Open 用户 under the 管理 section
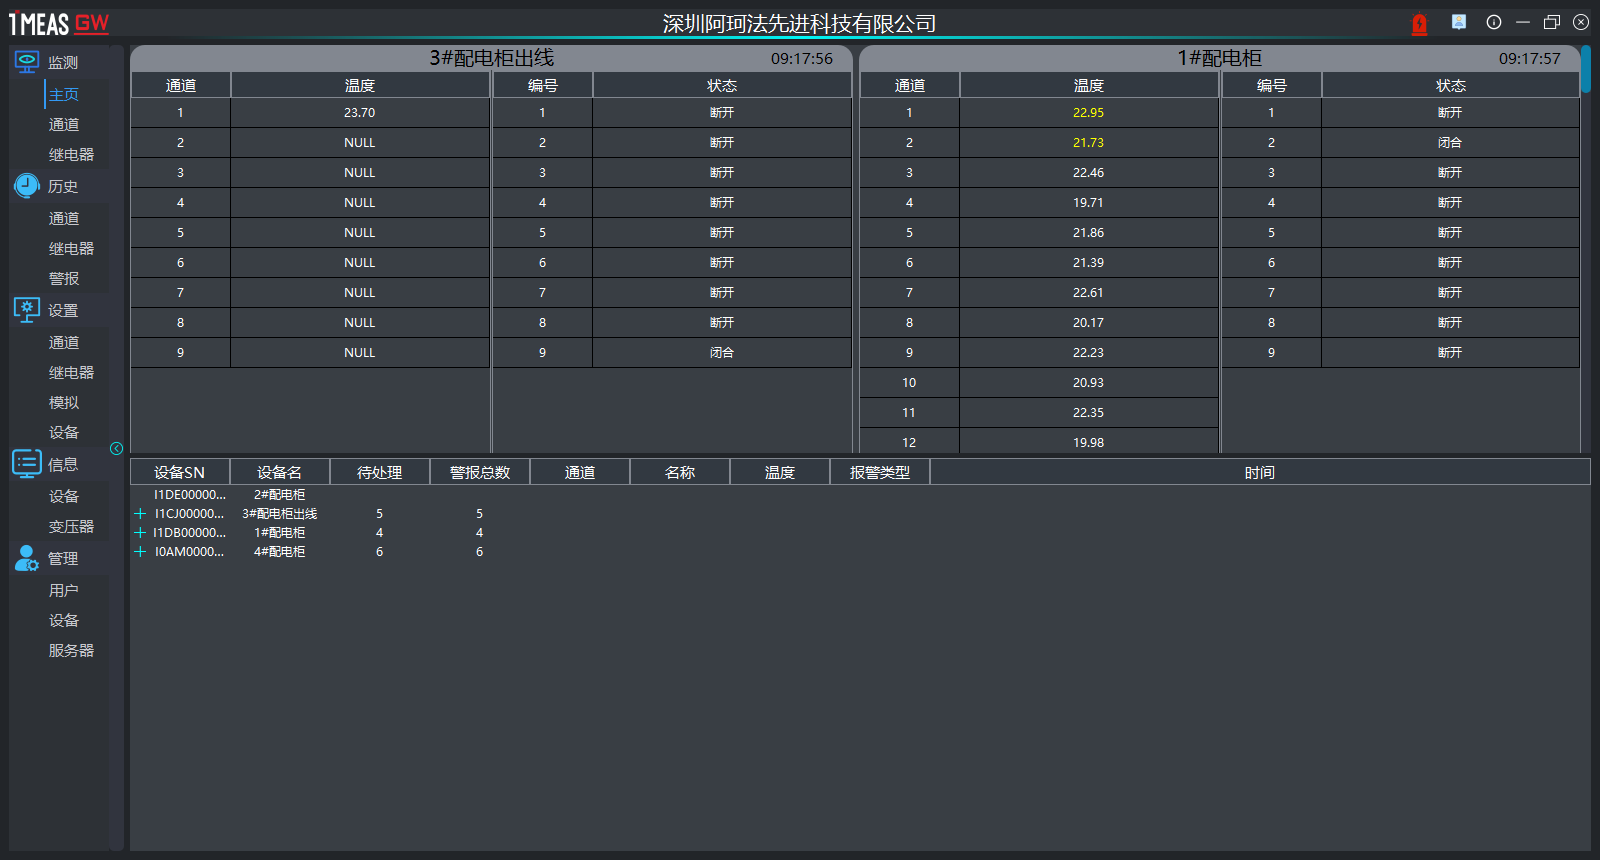1600x860 pixels. [64, 591]
